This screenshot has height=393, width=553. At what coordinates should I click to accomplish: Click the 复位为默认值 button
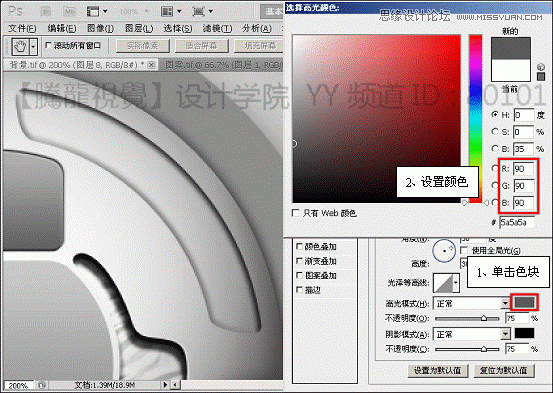[504, 370]
